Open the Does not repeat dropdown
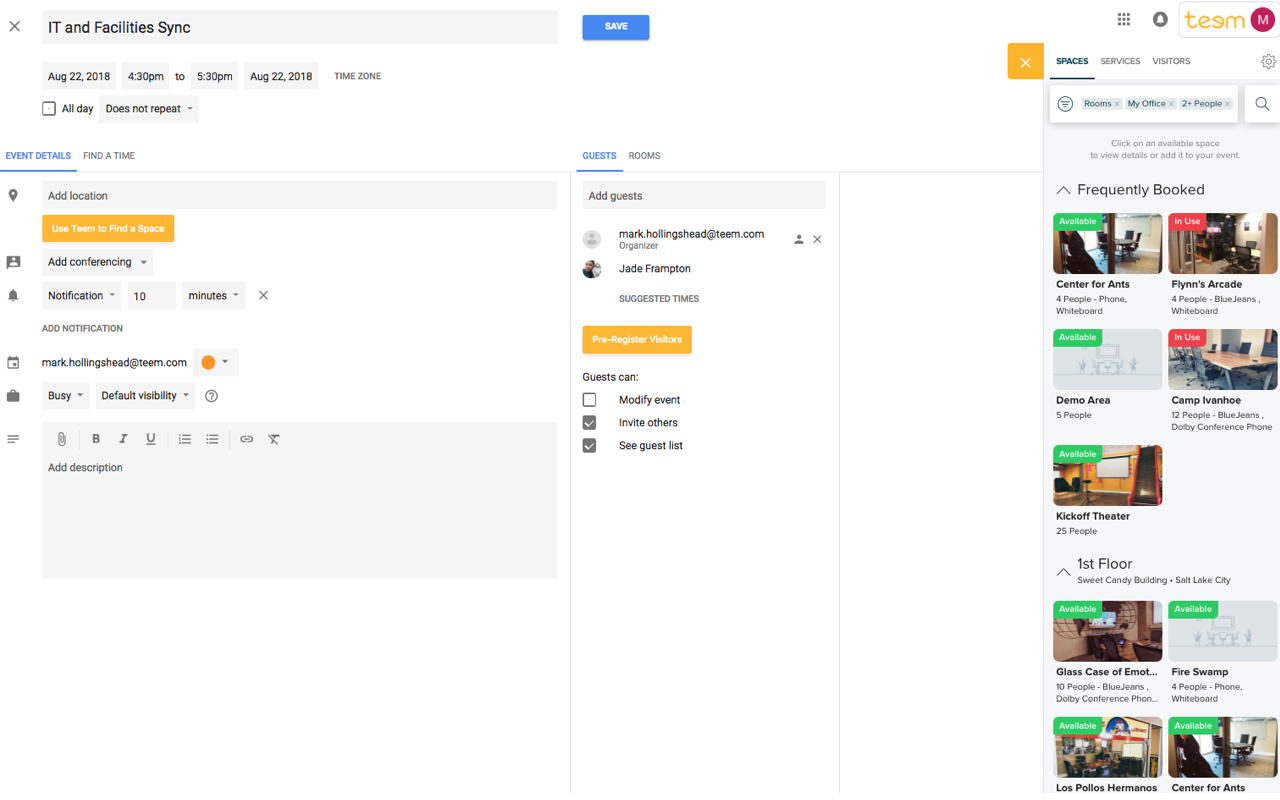 point(149,109)
